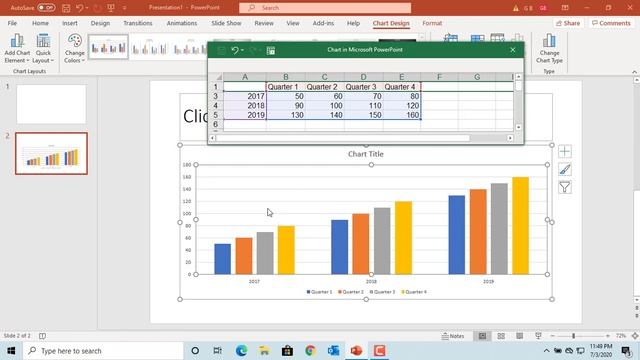Open the Ribbon Display Options icon
The image size is (640, 360).
click(x=565, y=8)
